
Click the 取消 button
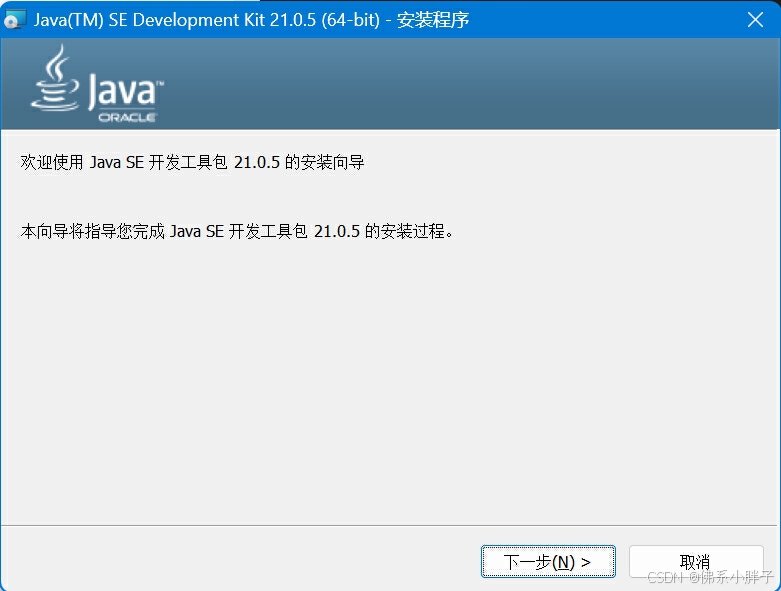(x=696, y=562)
